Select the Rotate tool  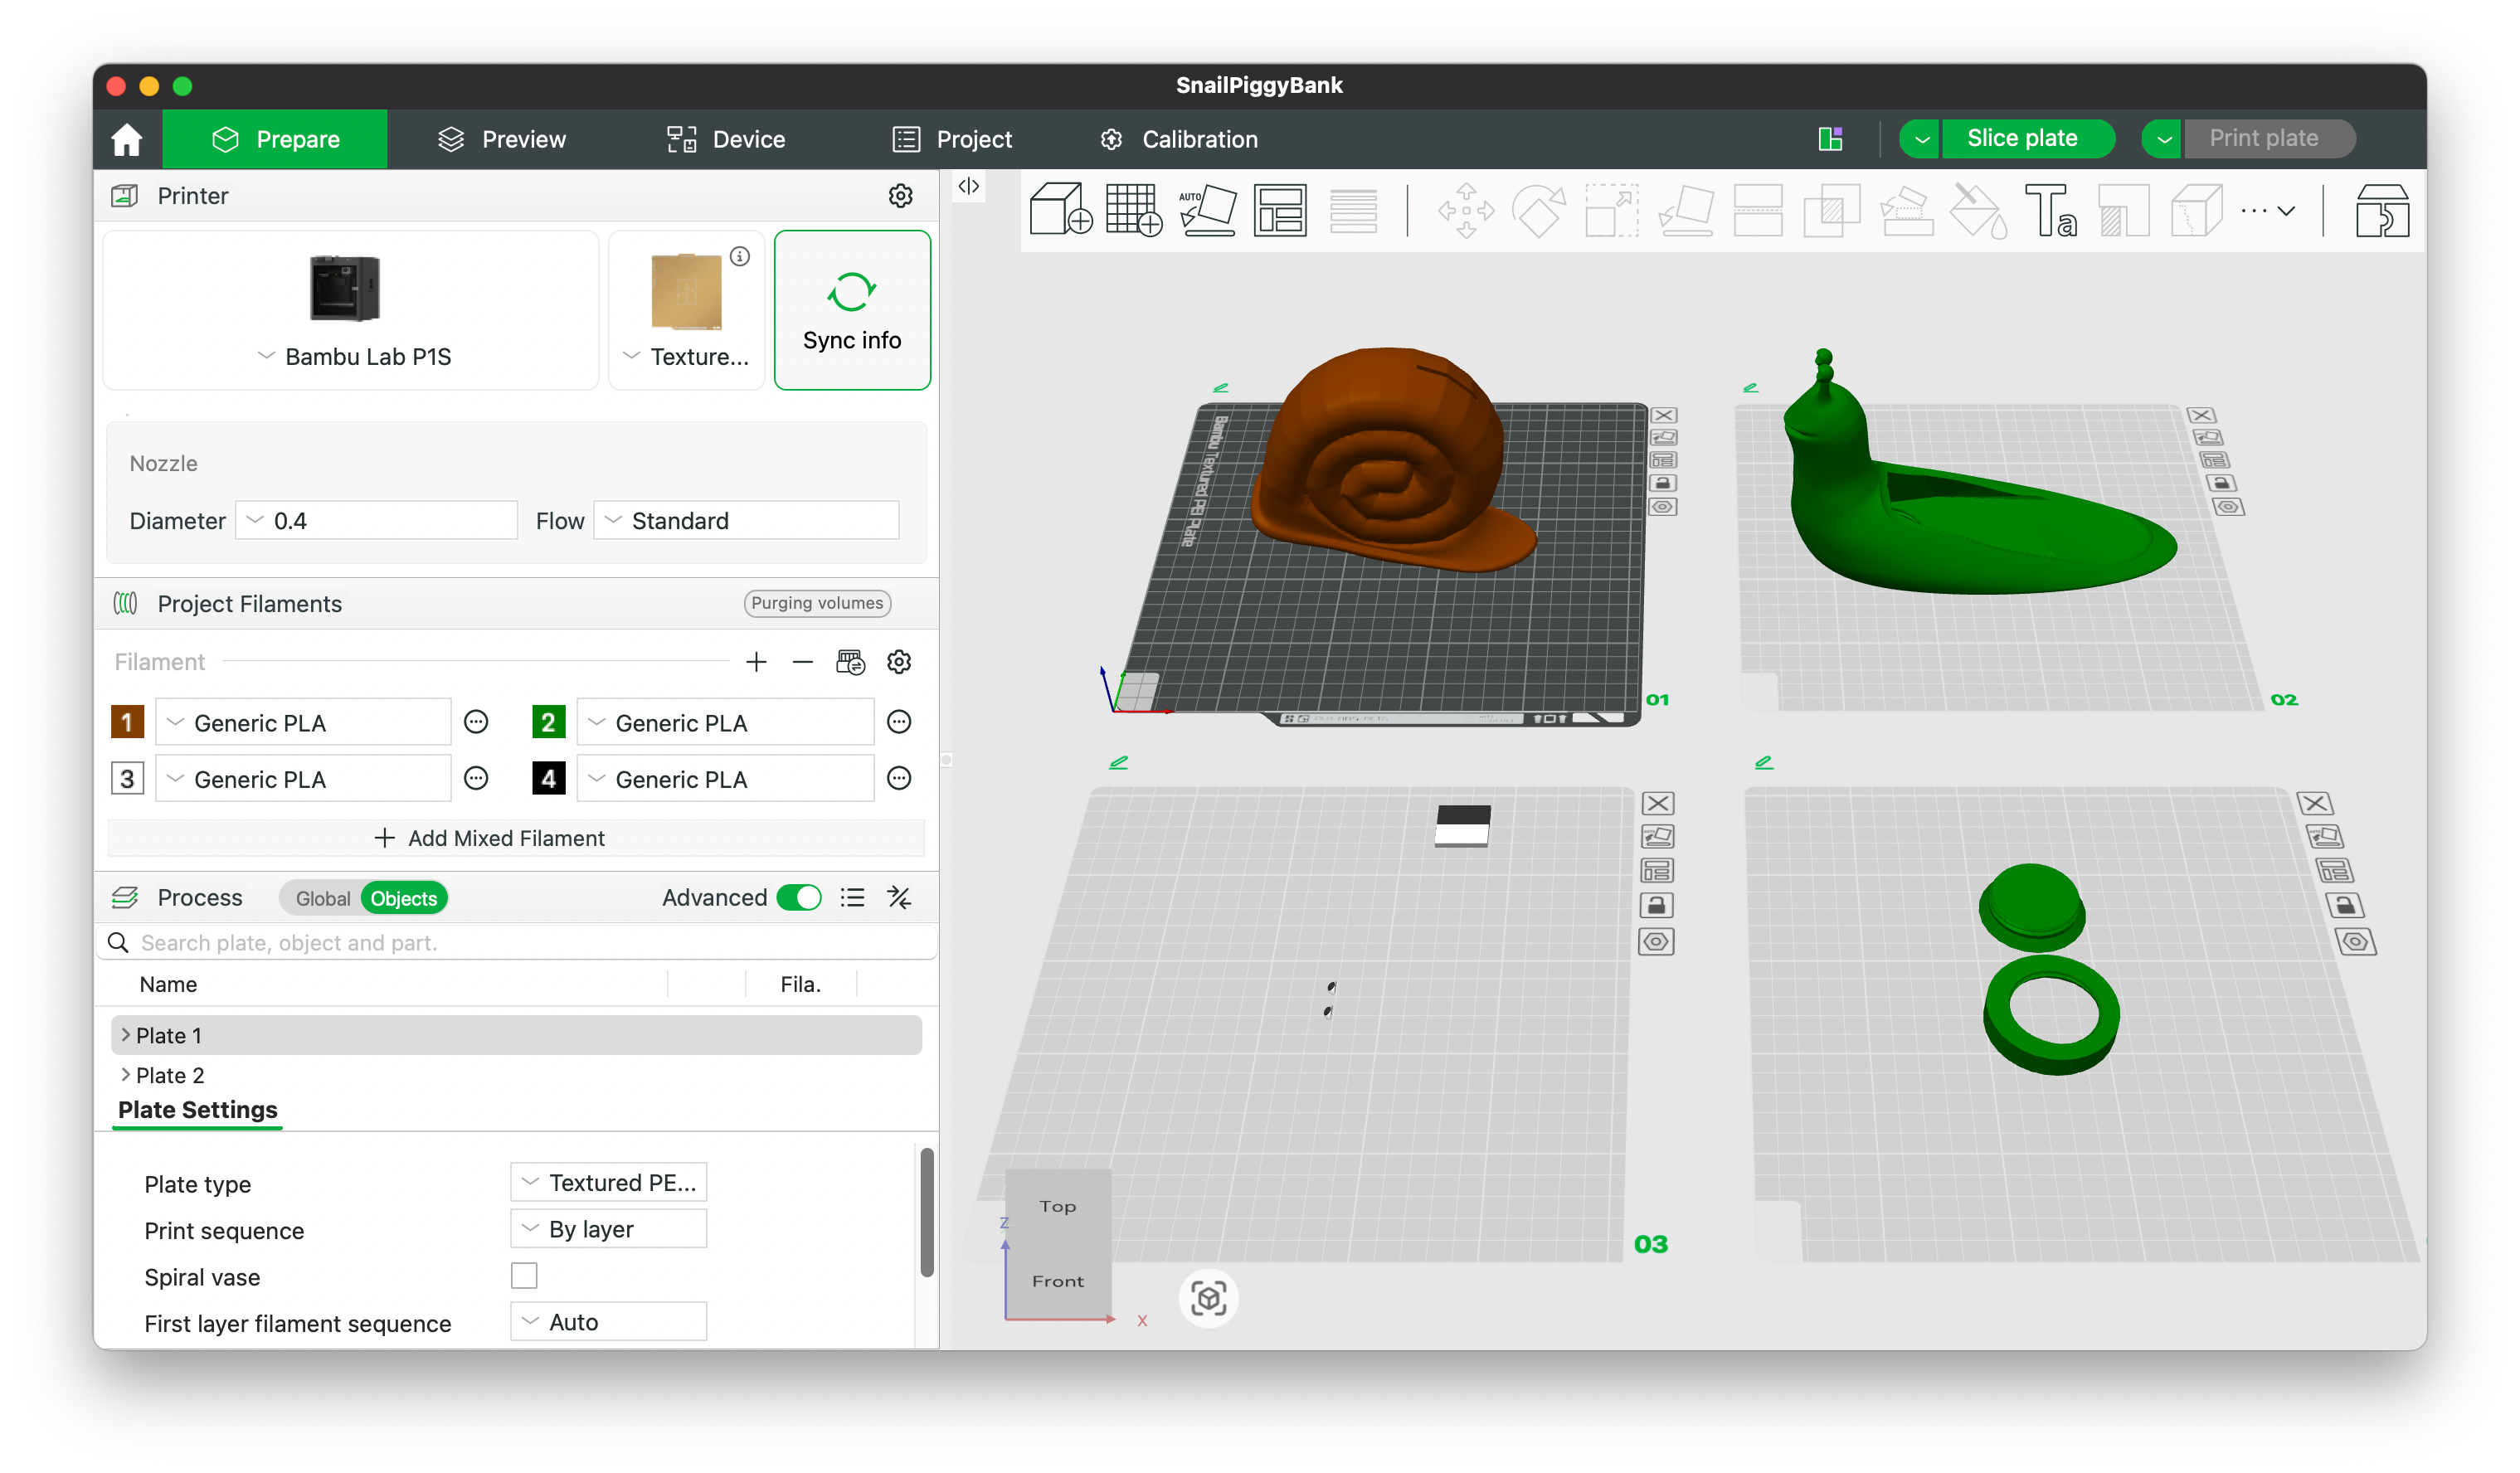pos(1539,210)
